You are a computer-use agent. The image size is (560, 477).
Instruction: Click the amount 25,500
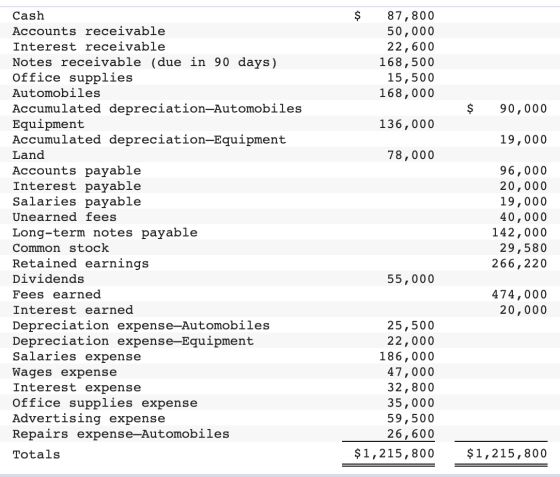[411, 326]
